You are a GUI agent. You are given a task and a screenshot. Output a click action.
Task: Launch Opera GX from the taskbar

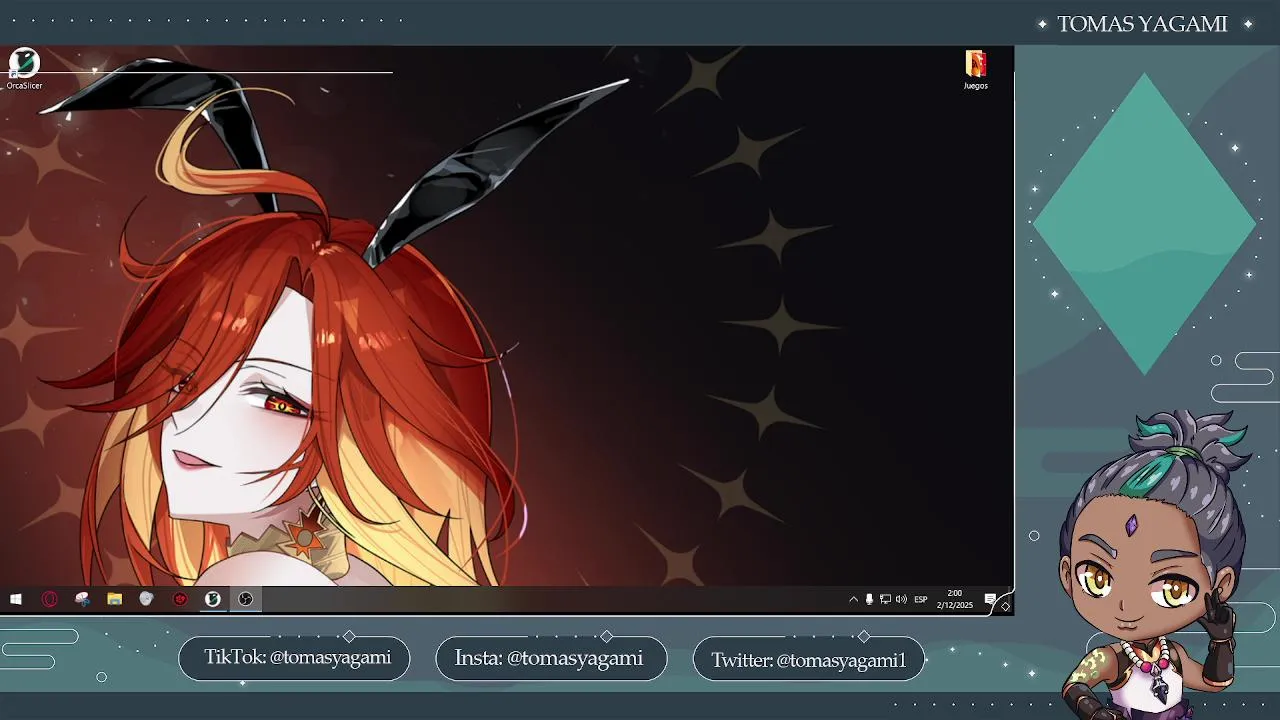(x=49, y=599)
